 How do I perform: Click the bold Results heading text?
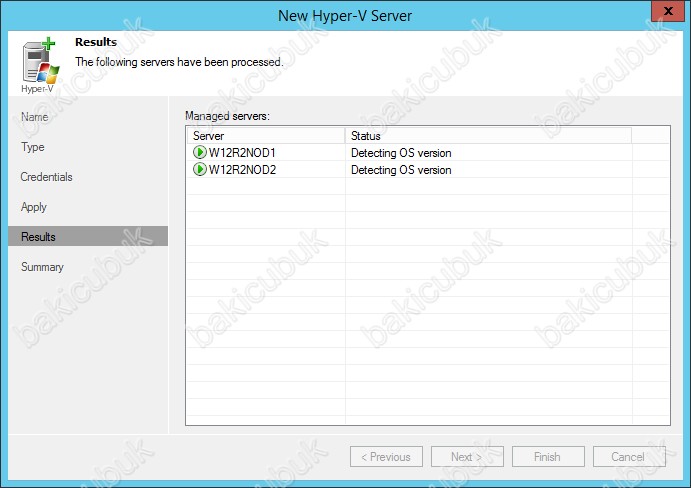[x=96, y=42]
